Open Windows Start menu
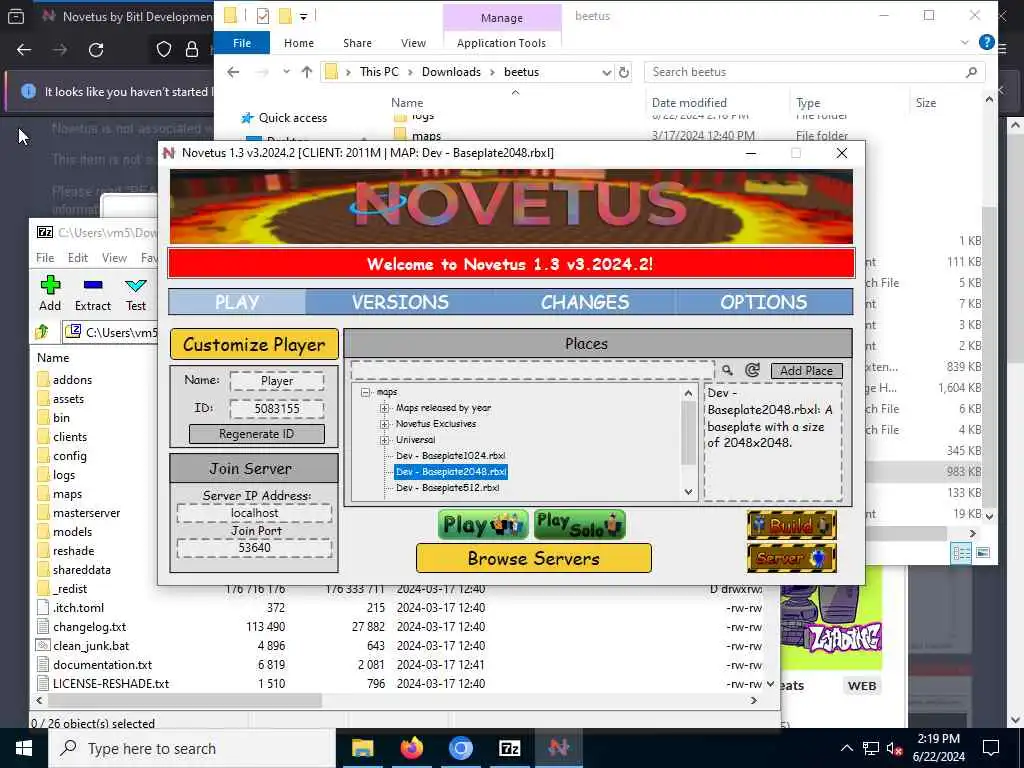 point(24,748)
